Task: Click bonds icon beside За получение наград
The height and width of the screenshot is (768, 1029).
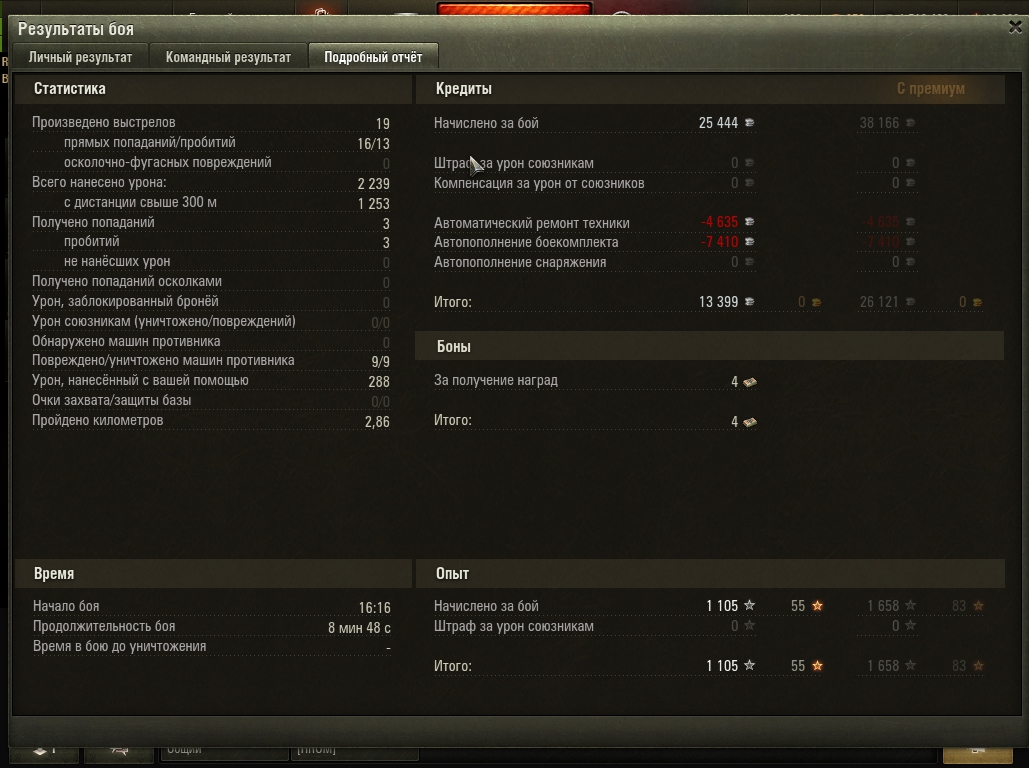Action: point(749,381)
